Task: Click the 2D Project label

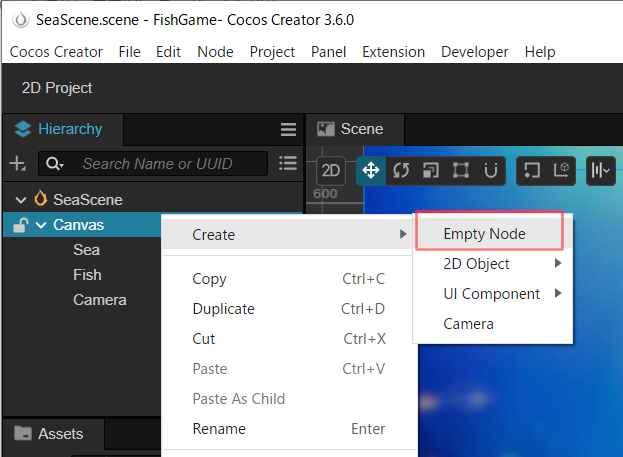Action: click(x=57, y=88)
